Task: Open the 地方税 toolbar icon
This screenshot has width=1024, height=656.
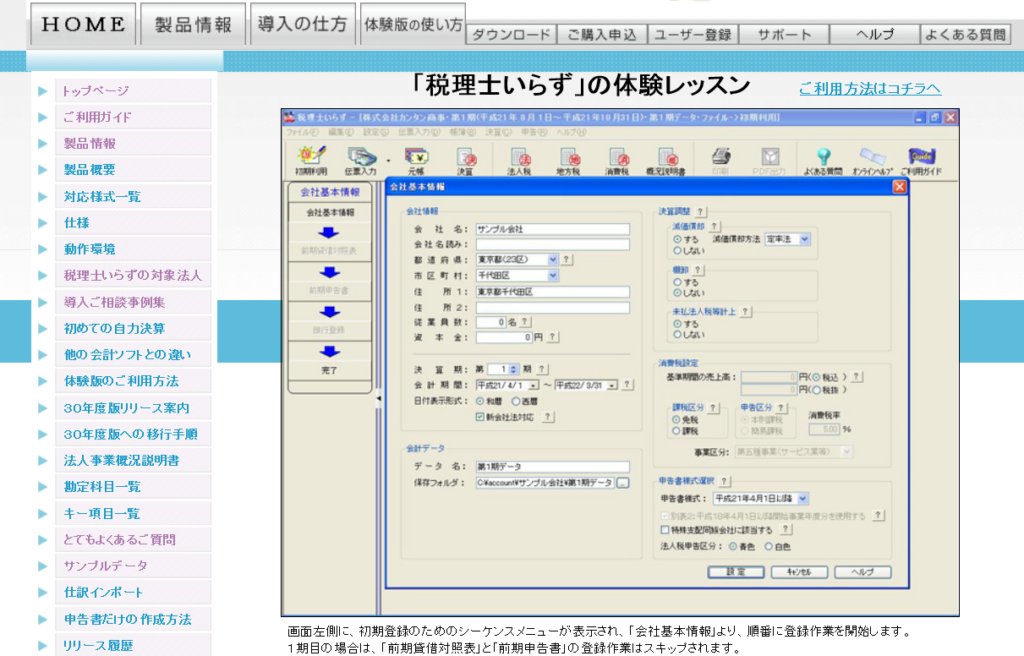Action: [x=568, y=161]
